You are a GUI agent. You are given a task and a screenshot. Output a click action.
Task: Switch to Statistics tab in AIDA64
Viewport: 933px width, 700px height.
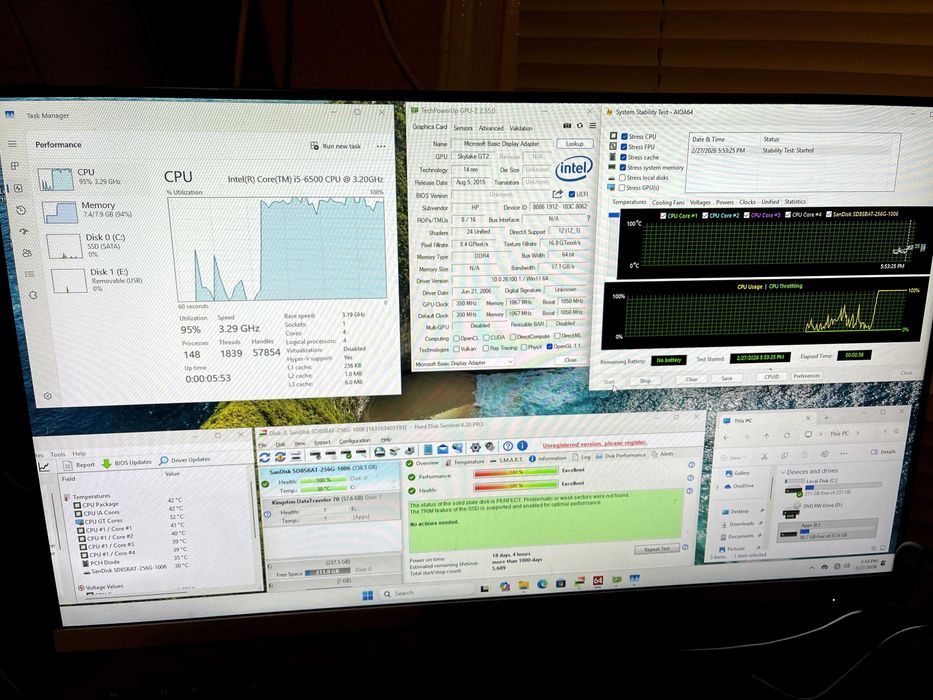pyautogui.click(x=795, y=201)
